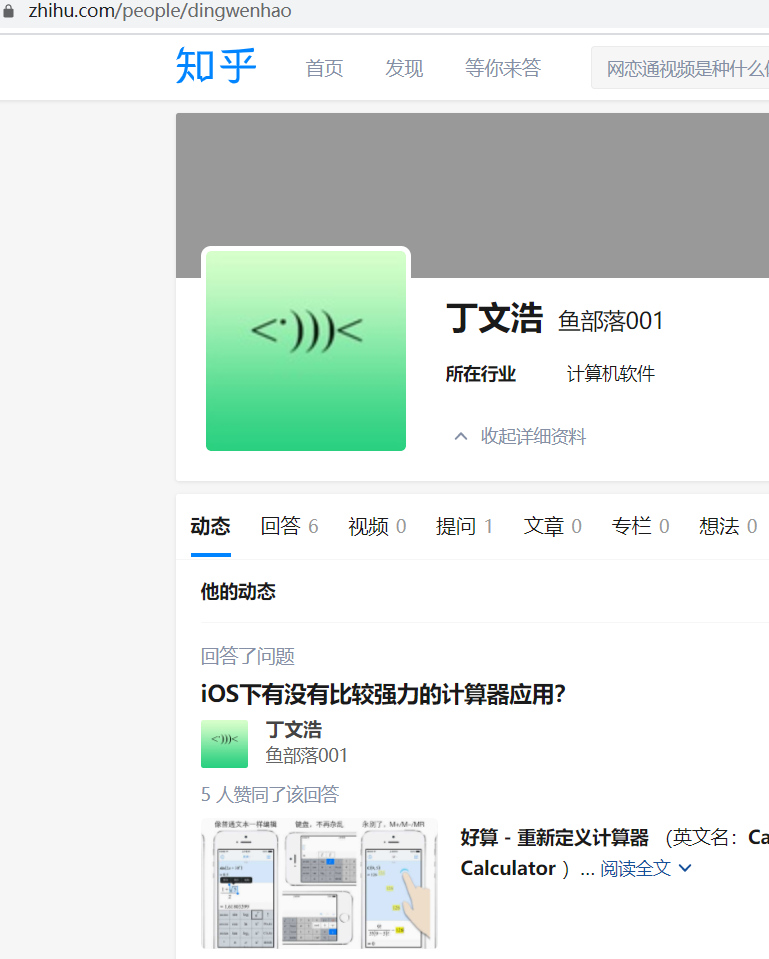
Task: Switch to the 专栏 tab
Action: click(640, 526)
